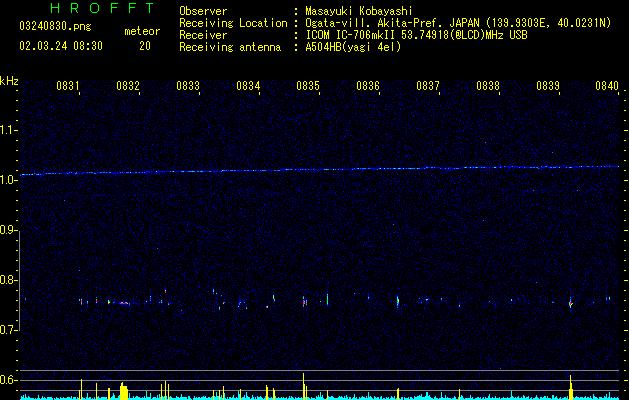Screen dimensions: 629x400
Task: Click the 0832 time marker
Action: (128, 85)
